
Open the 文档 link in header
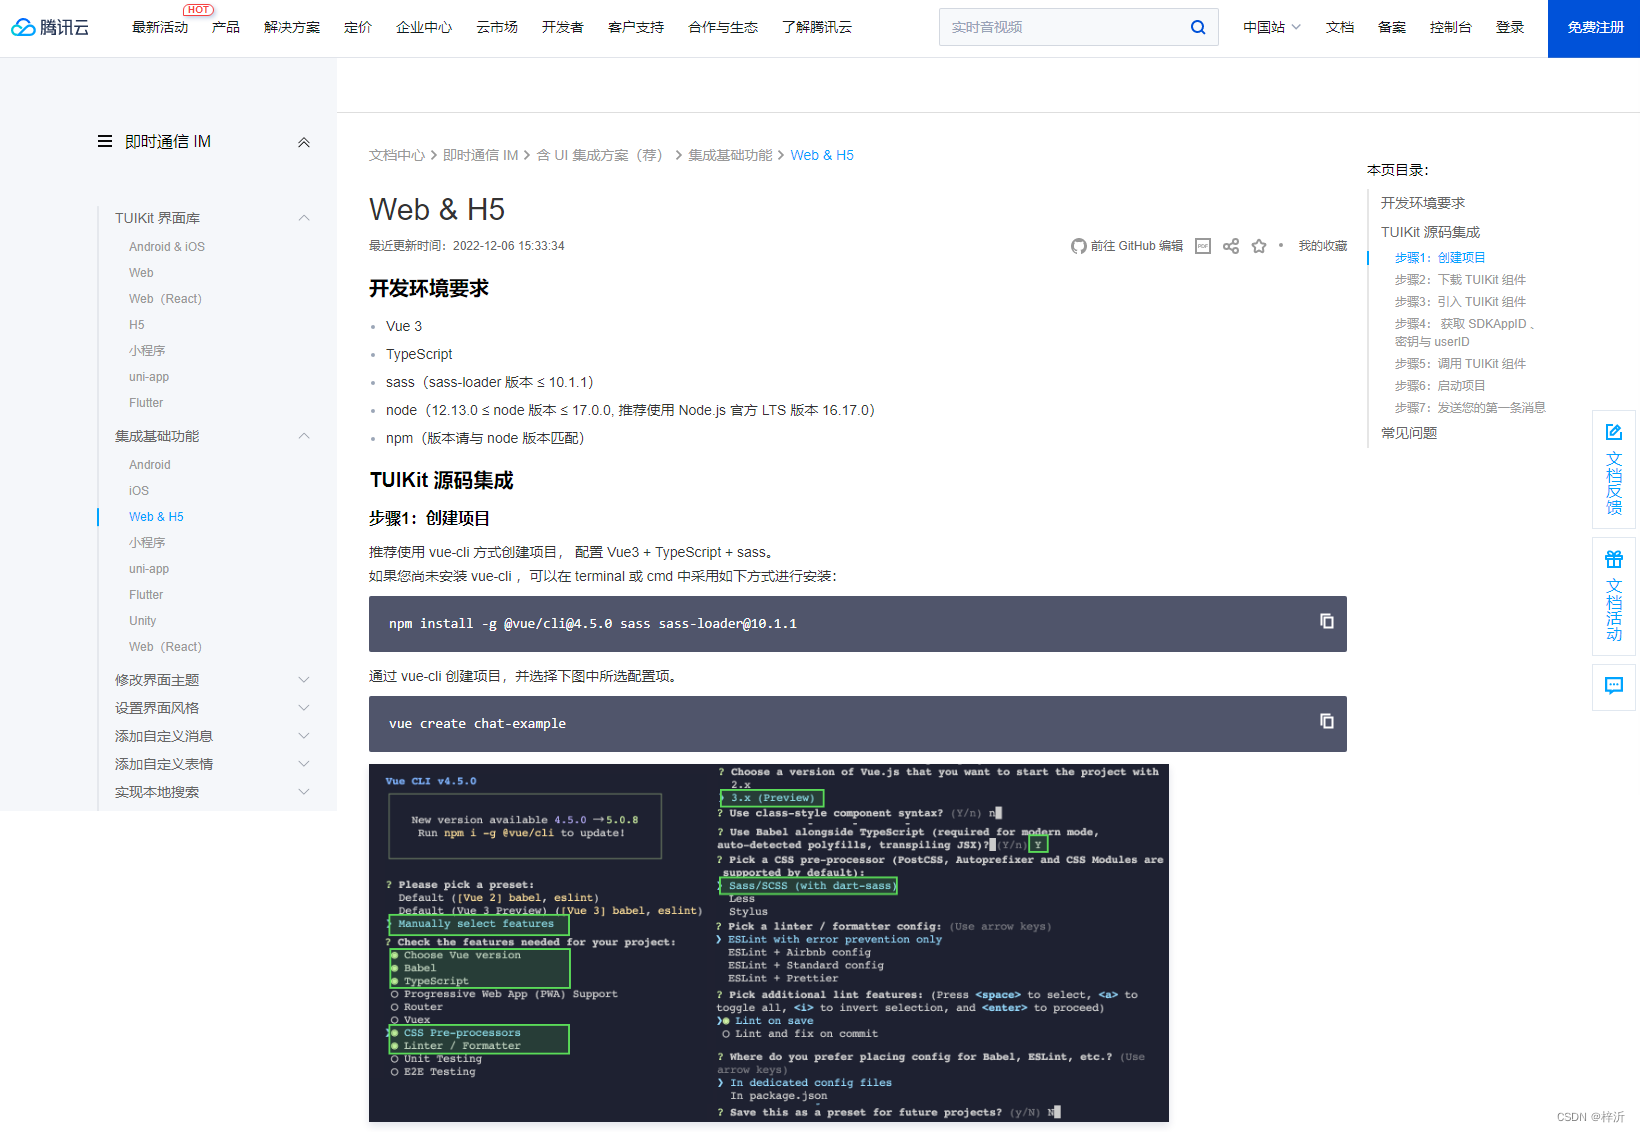1340,27
